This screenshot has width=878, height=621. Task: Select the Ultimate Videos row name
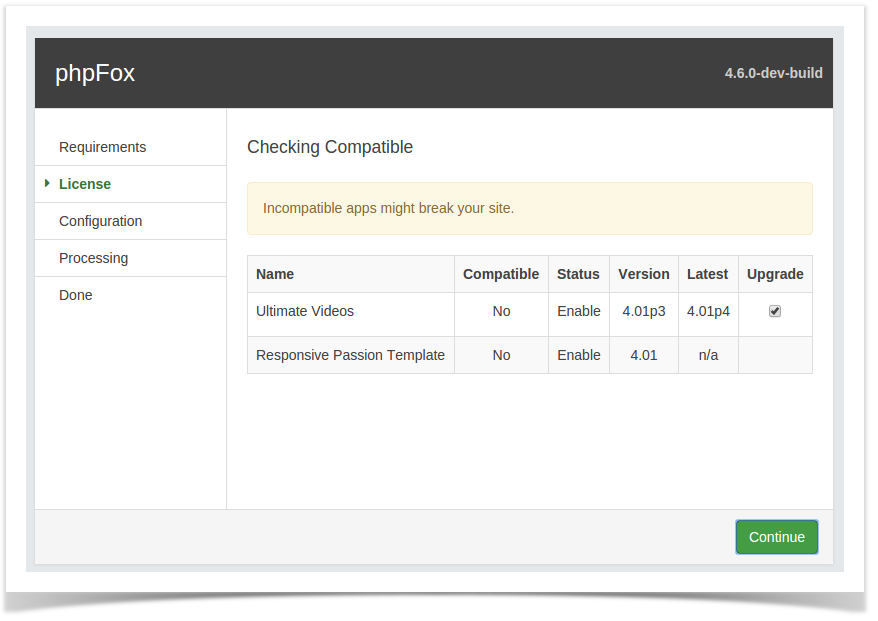305,311
